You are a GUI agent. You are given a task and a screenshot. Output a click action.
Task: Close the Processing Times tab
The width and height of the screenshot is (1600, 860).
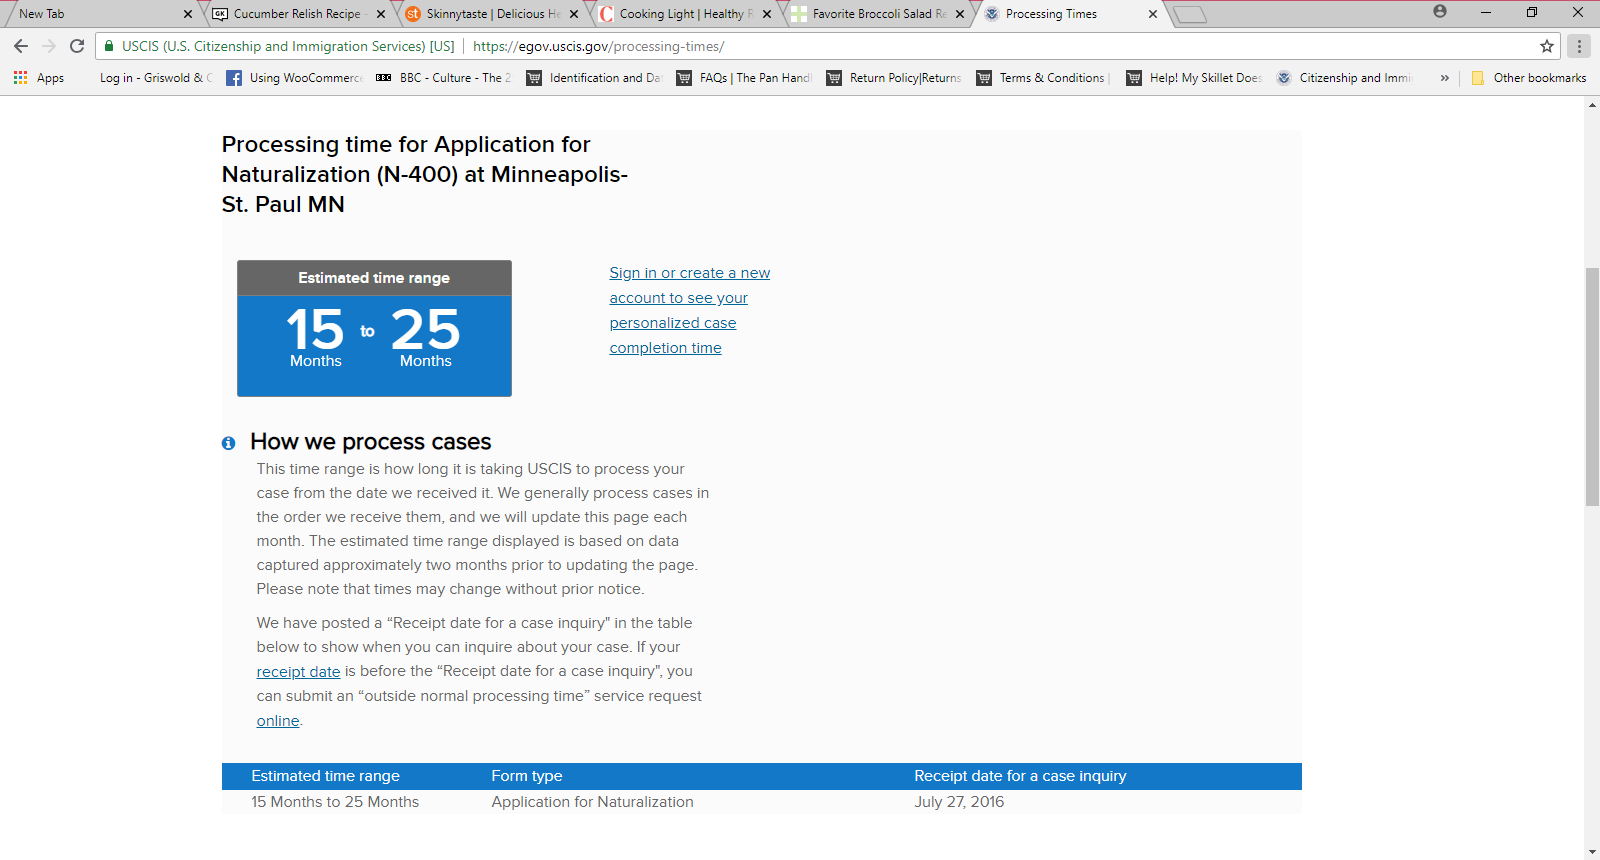[x=1153, y=14]
